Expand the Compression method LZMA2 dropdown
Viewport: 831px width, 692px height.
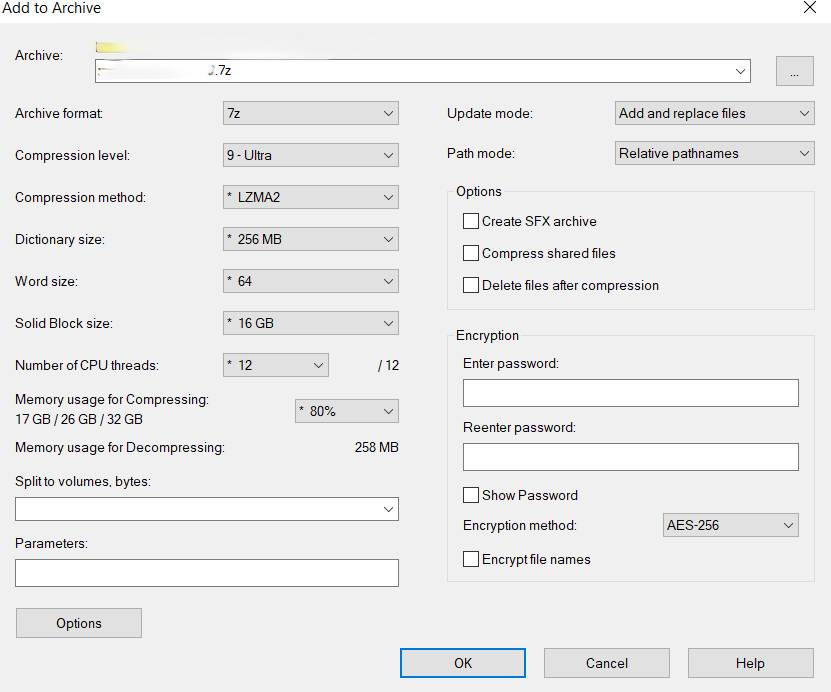pos(311,197)
